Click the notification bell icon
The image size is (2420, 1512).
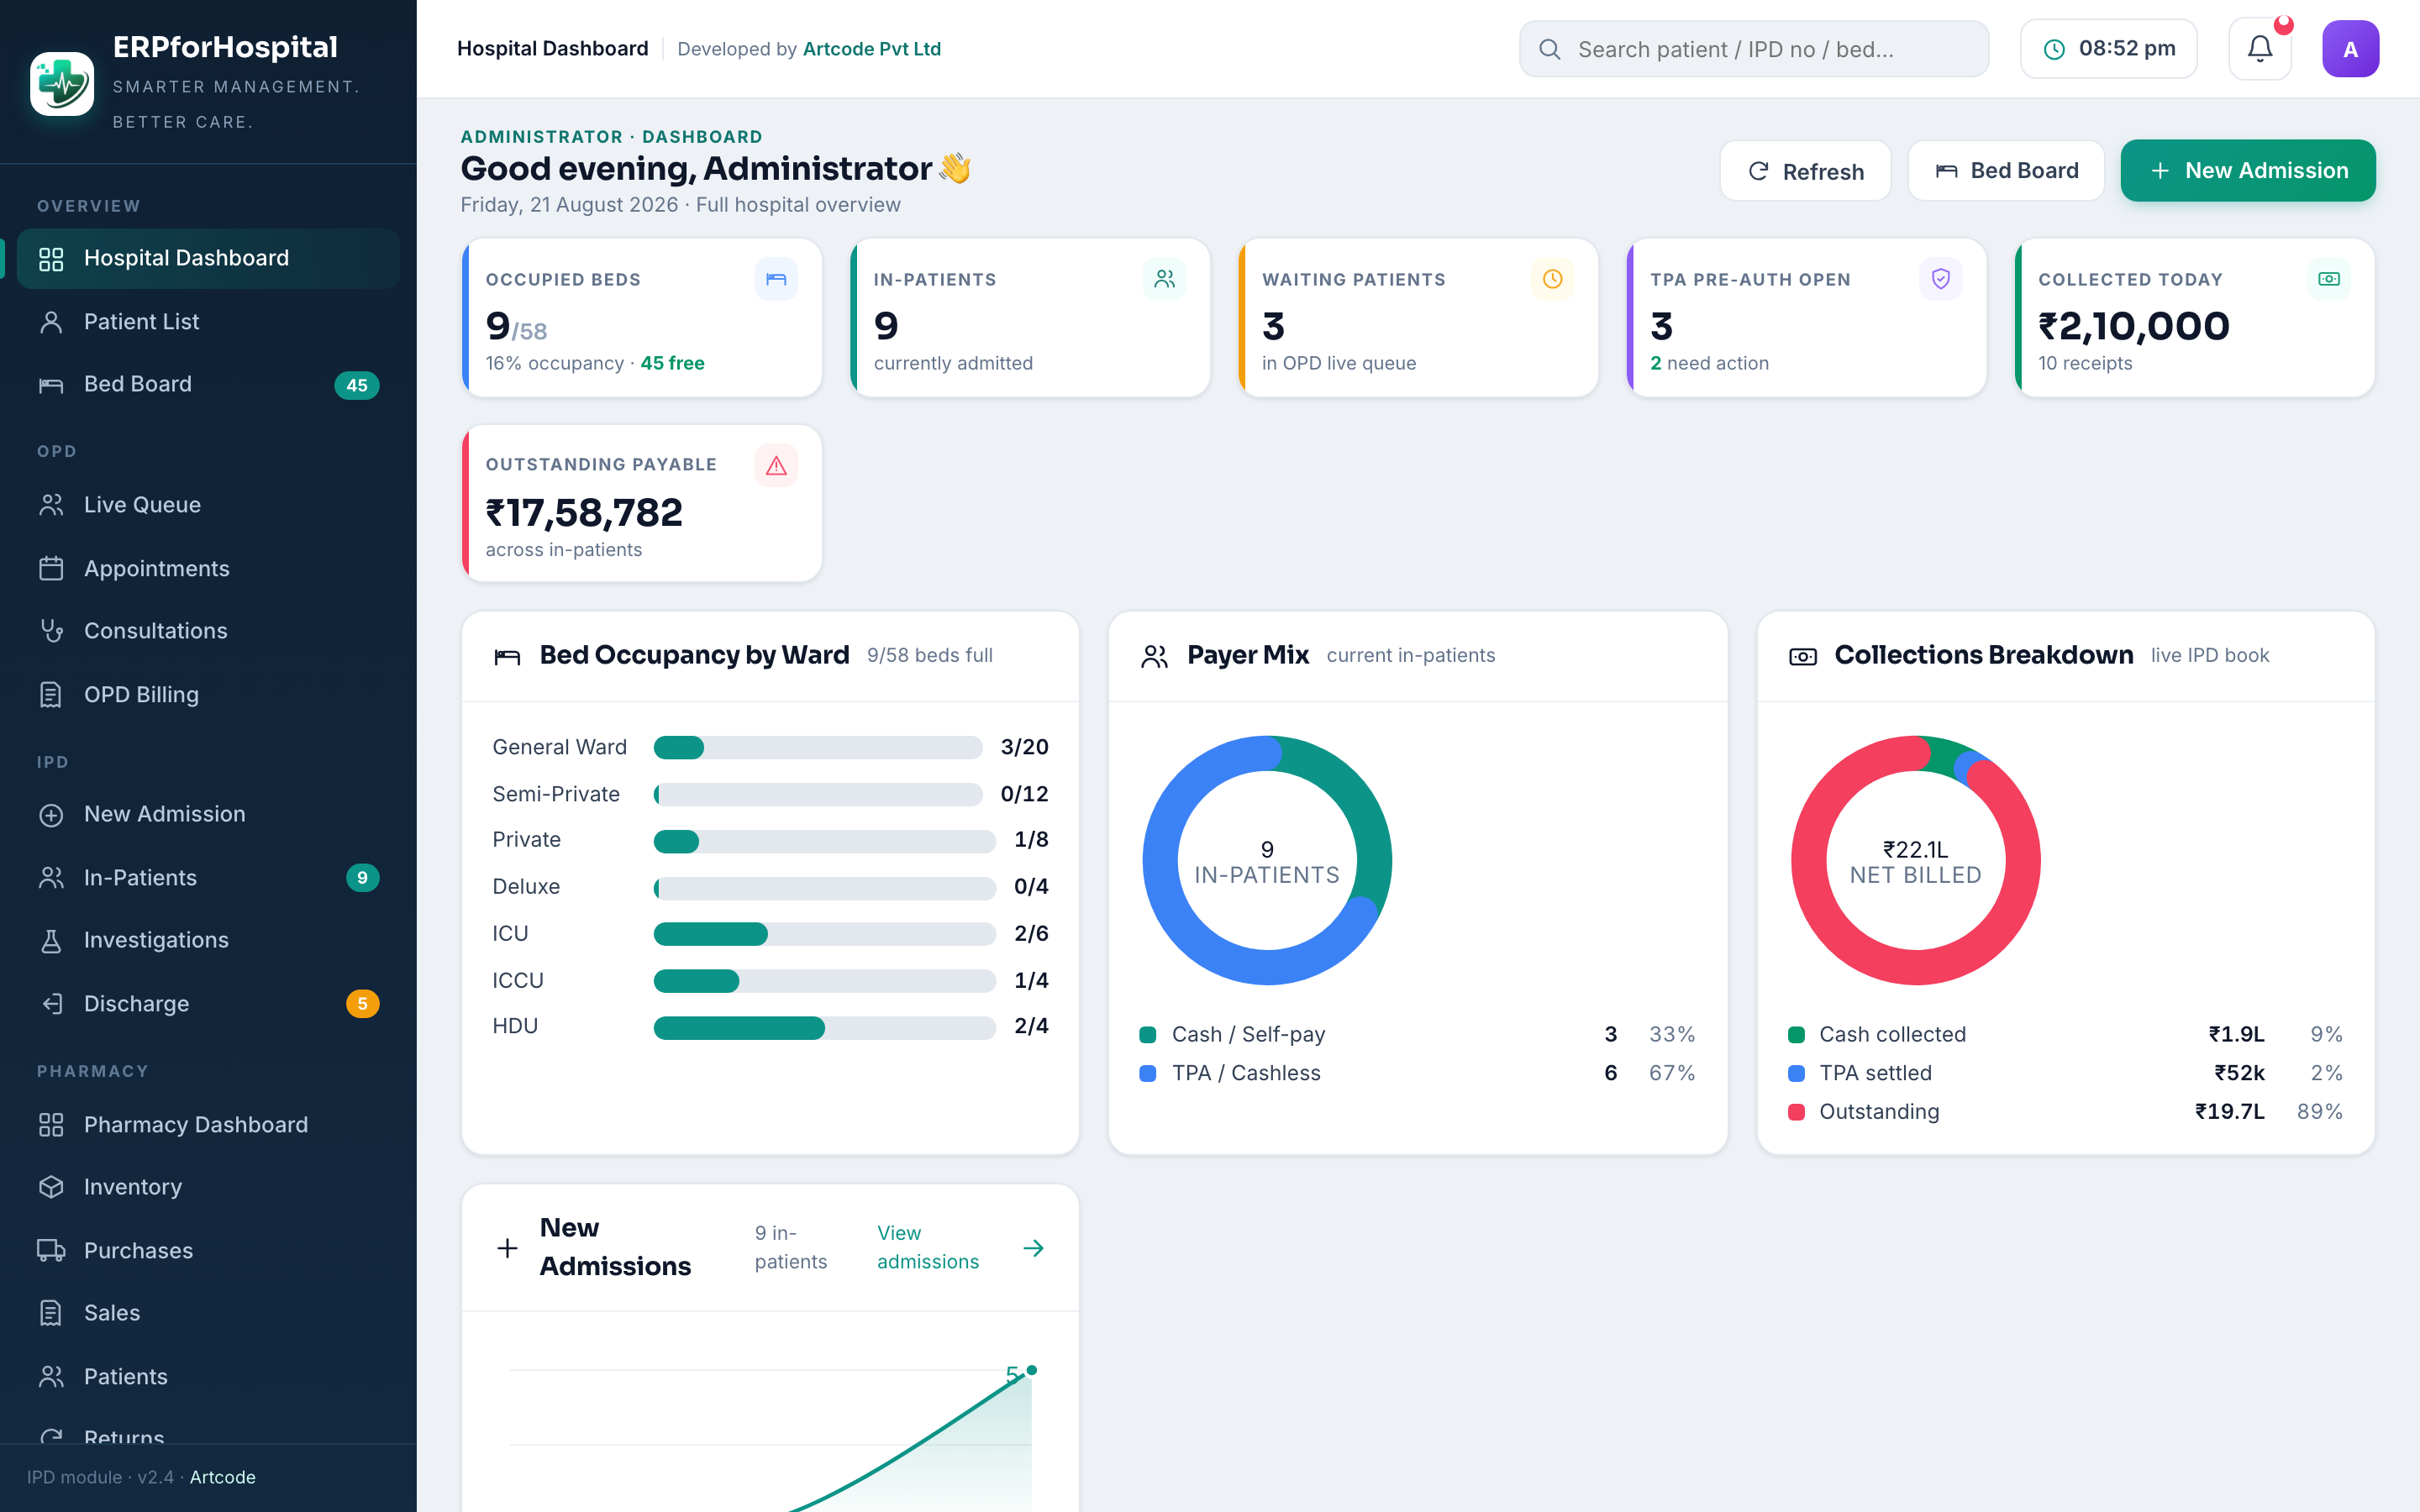[x=2259, y=49]
